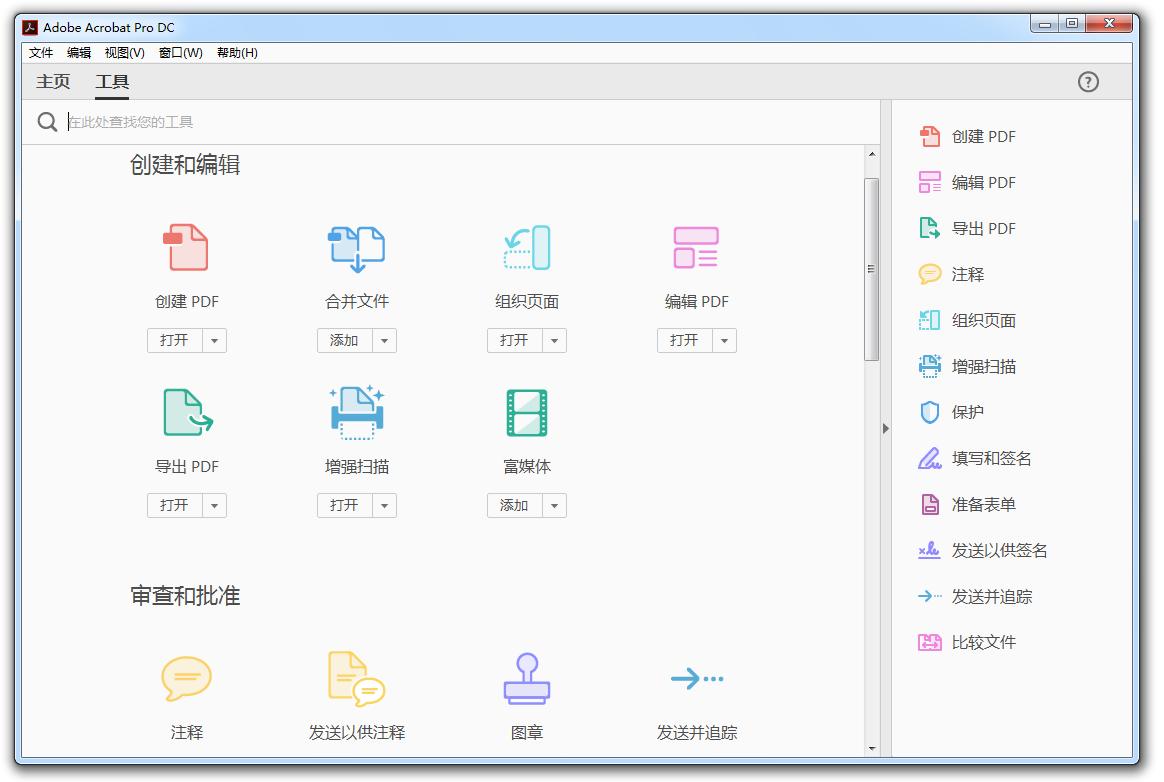Click the search magnifier icon

(48, 122)
